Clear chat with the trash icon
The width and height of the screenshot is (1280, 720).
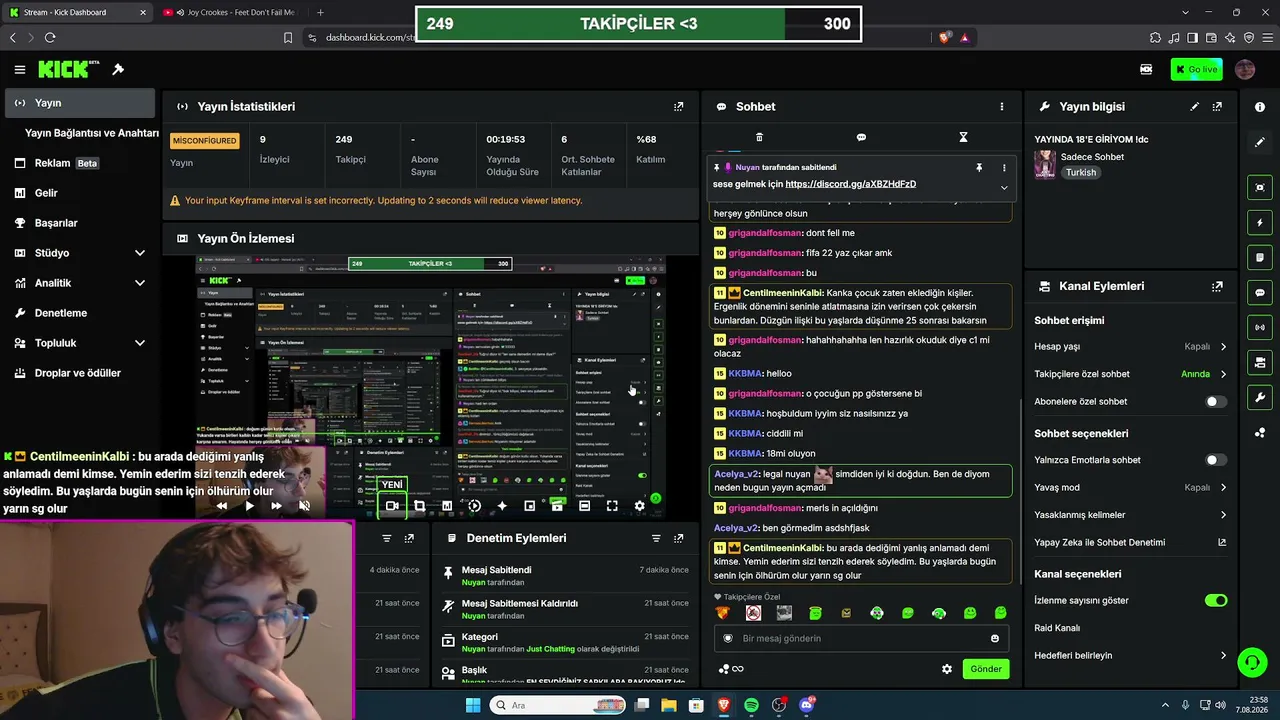click(x=759, y=137)
